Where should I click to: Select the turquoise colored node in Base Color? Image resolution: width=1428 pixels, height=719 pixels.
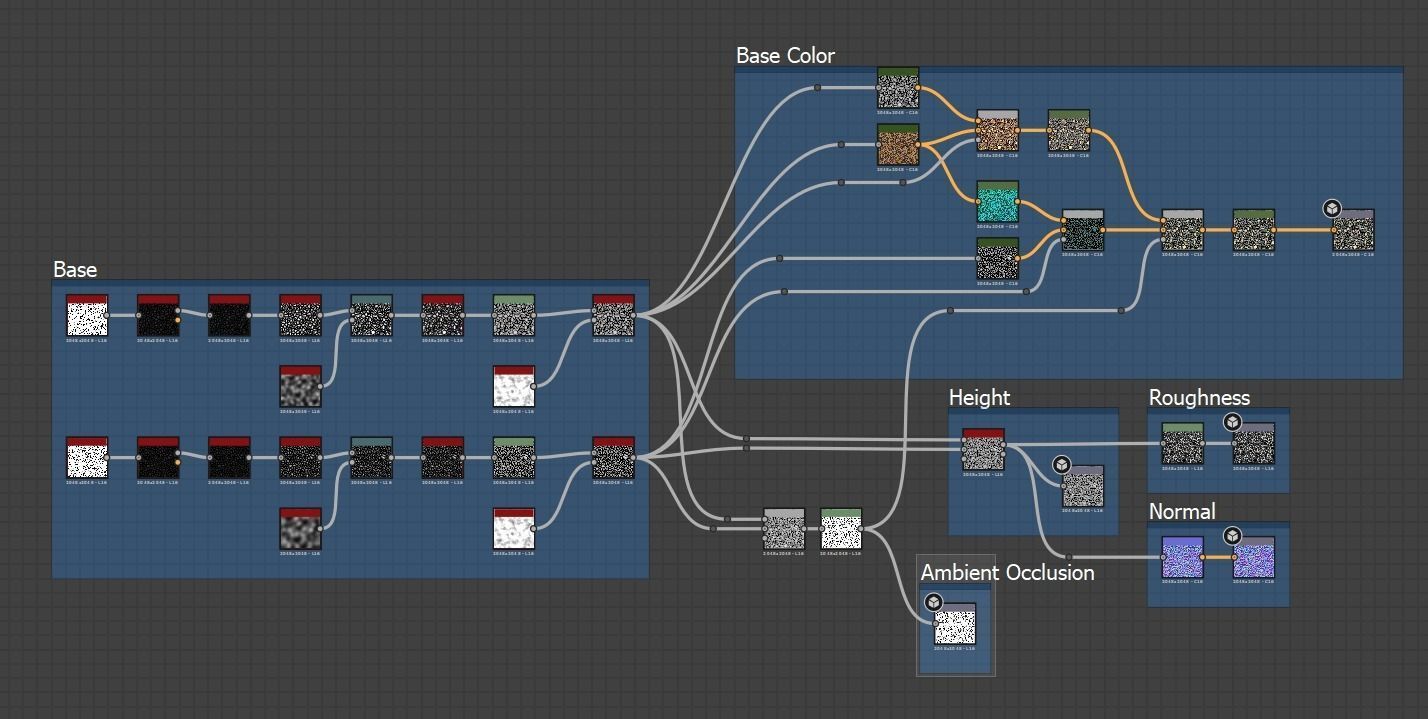(997, 201)
